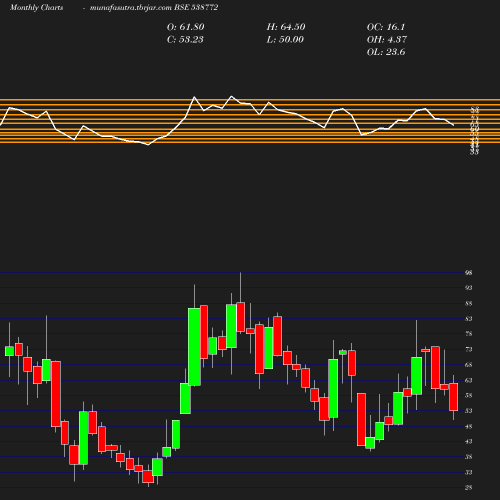Click the 63 price axis label
Screen dimensions: 500x500
click(x=469, y=380)
